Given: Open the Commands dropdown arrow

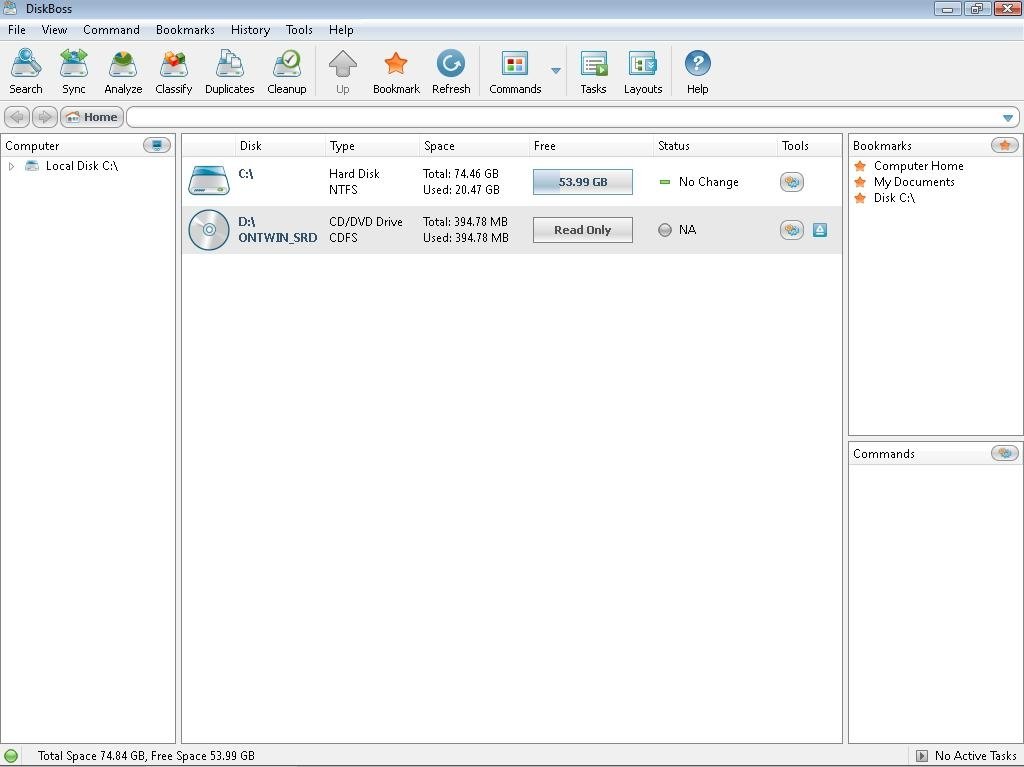Looking at the screenshot, I should (556, 71).
